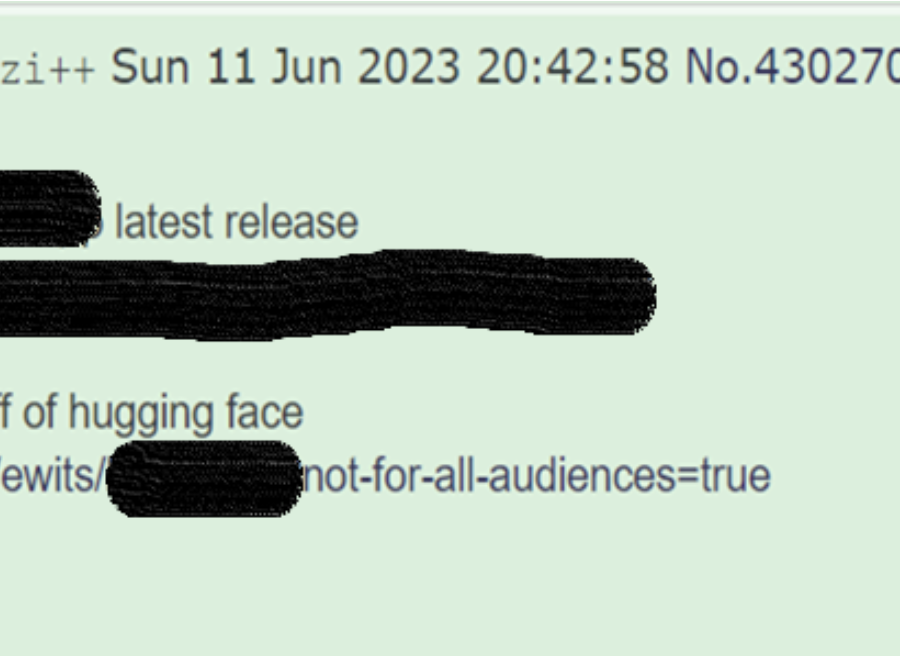Screen dimensions: 900x656
Task: Click the word "audiences" in the link
Action: (x=581, y=476)
